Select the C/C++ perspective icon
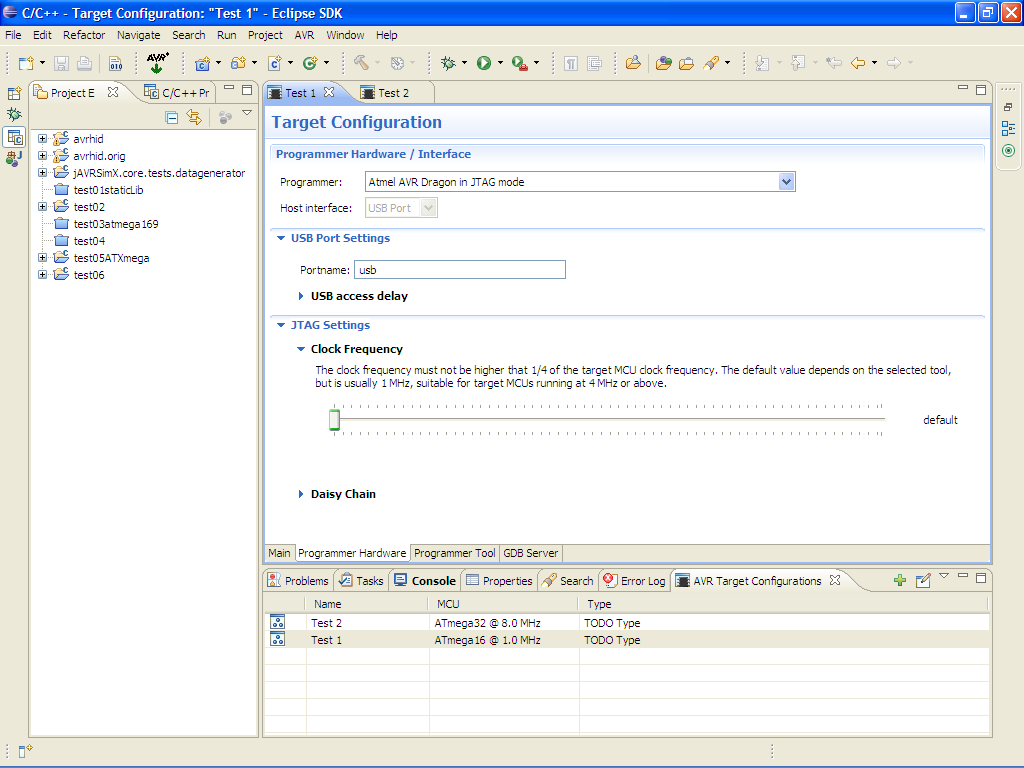Viewport: 1024px width, 768px height. click(14, 137)
